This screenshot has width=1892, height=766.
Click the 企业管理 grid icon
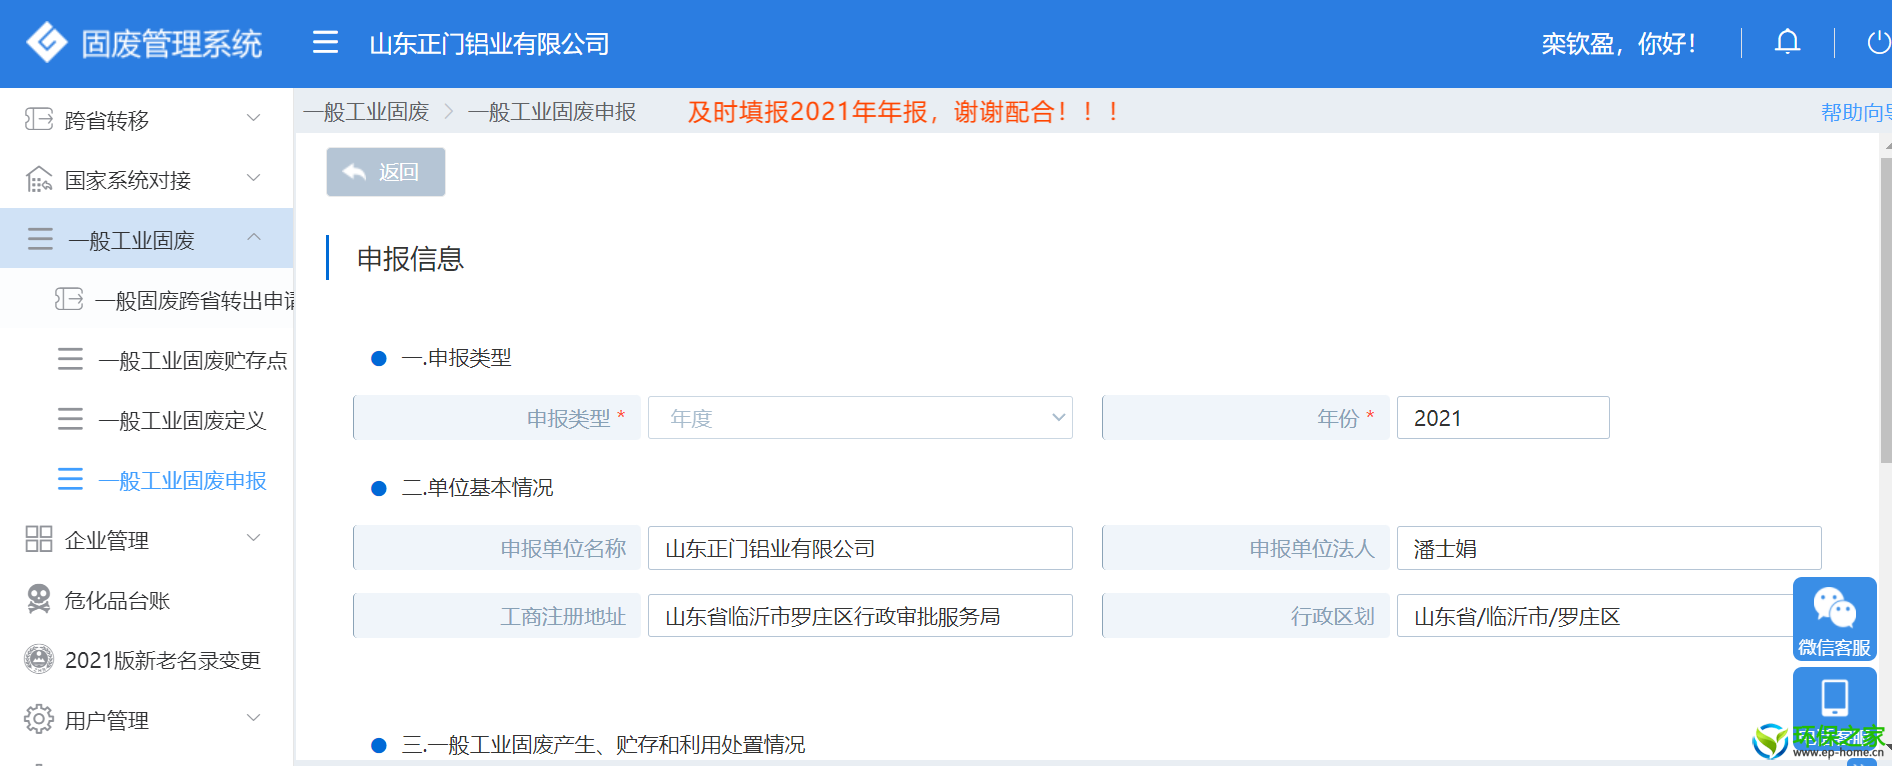click(x=39, y=539)
